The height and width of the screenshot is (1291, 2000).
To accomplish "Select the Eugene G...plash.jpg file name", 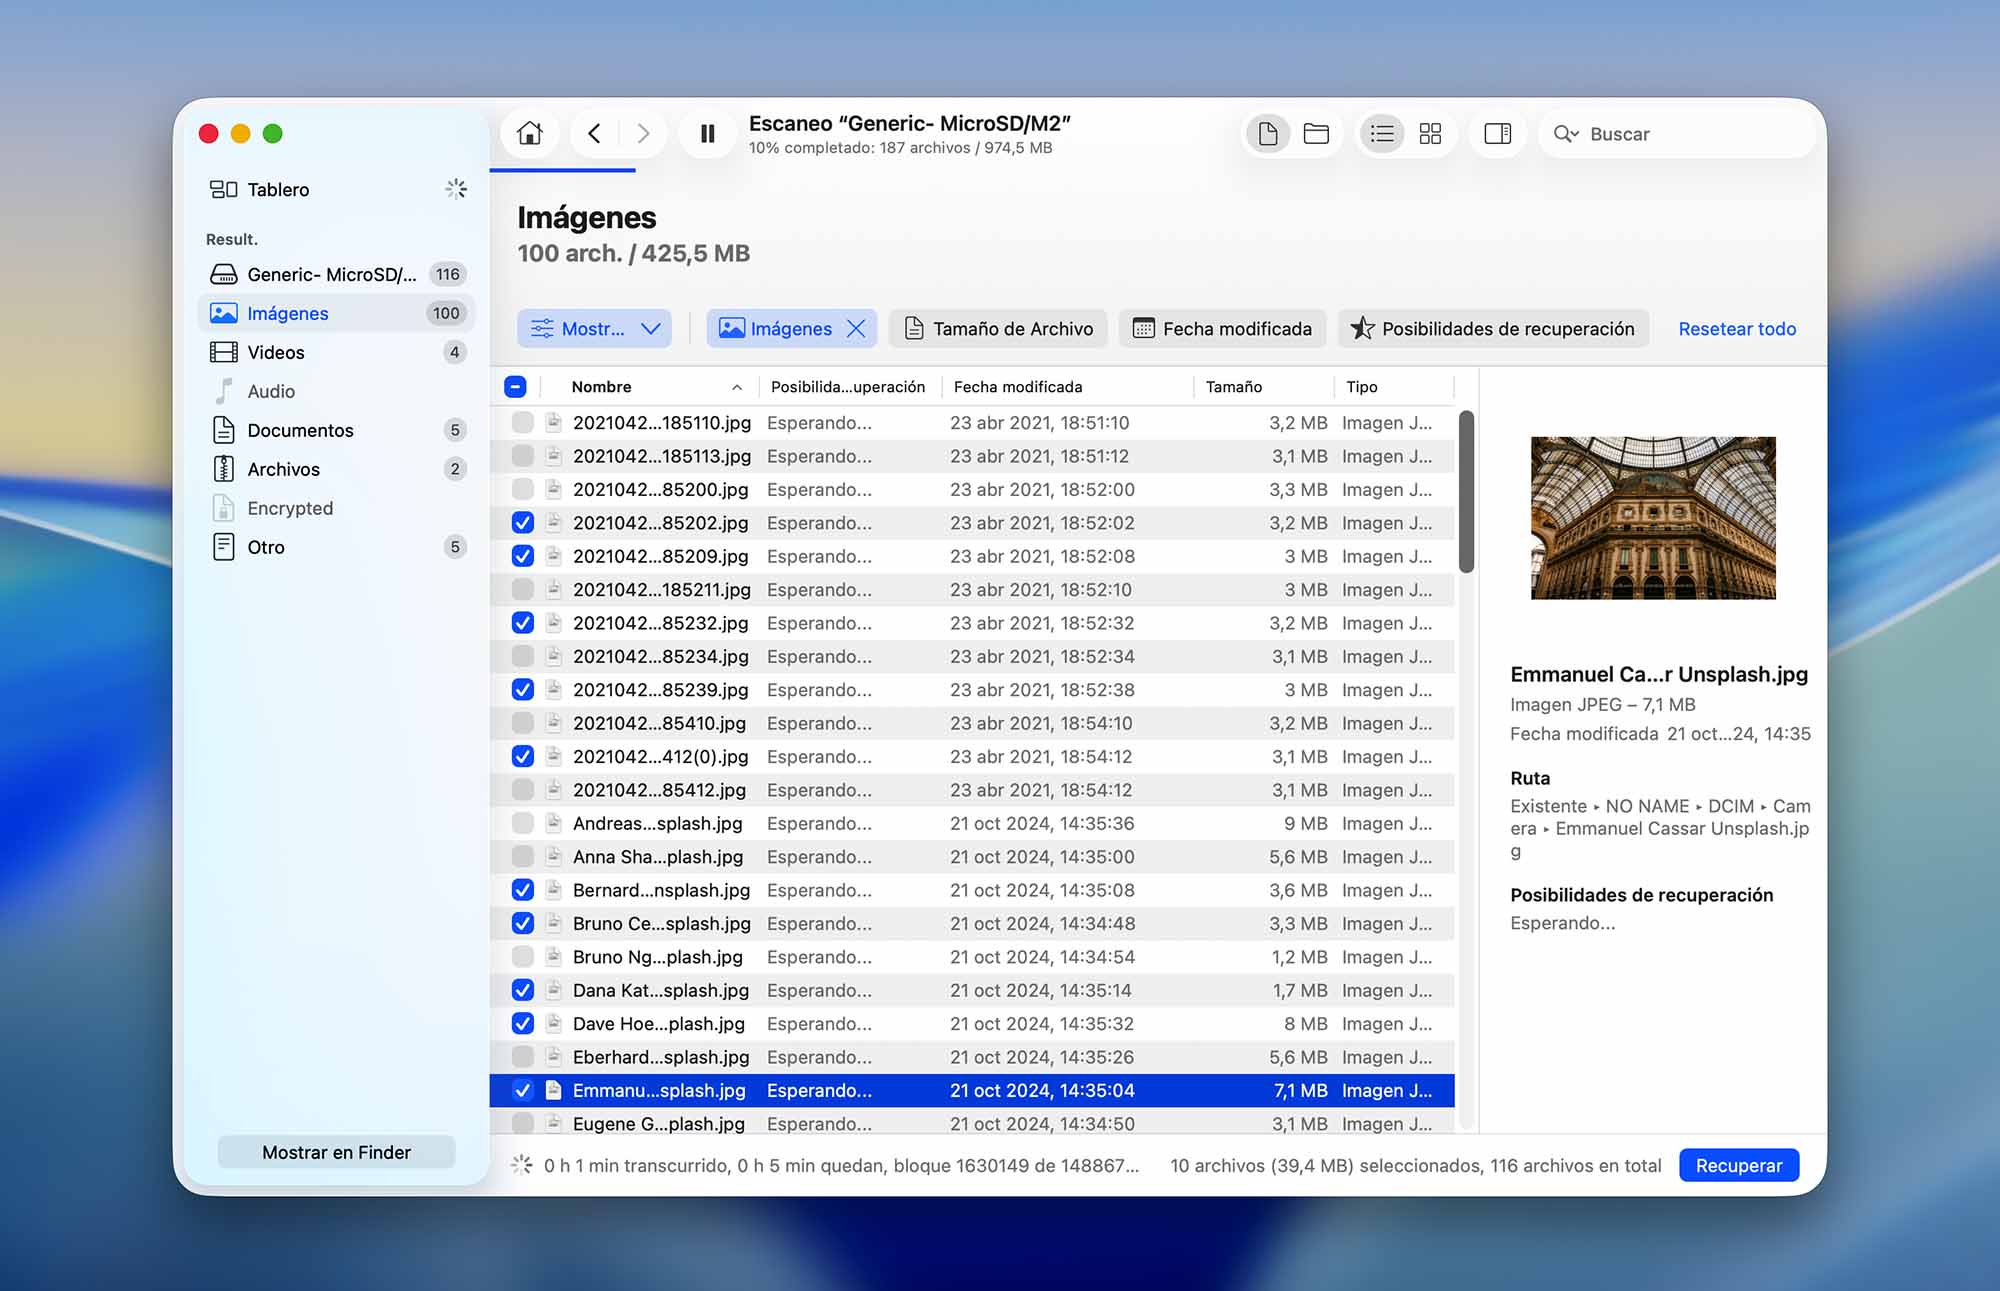I will click(x=659, y=1124).
